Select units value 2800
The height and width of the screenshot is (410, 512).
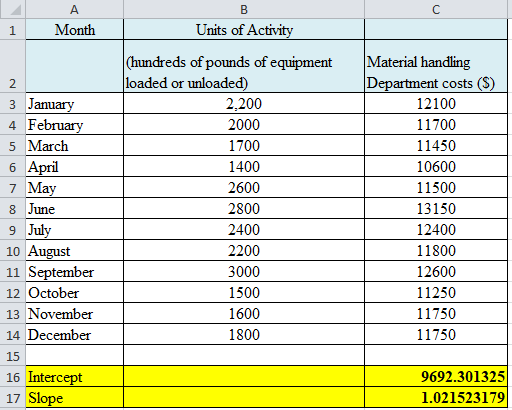coord(244,209)
